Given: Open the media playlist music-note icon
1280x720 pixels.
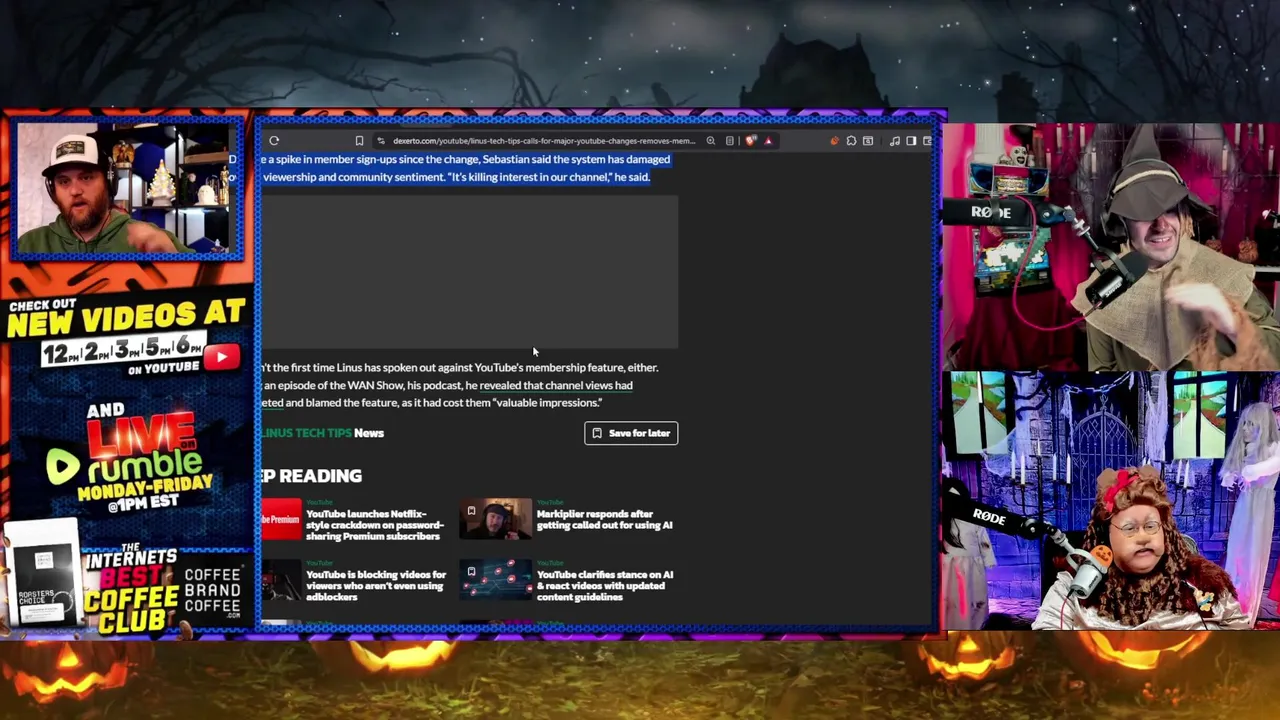Looking at the screenshot, I should pos(894,141).
